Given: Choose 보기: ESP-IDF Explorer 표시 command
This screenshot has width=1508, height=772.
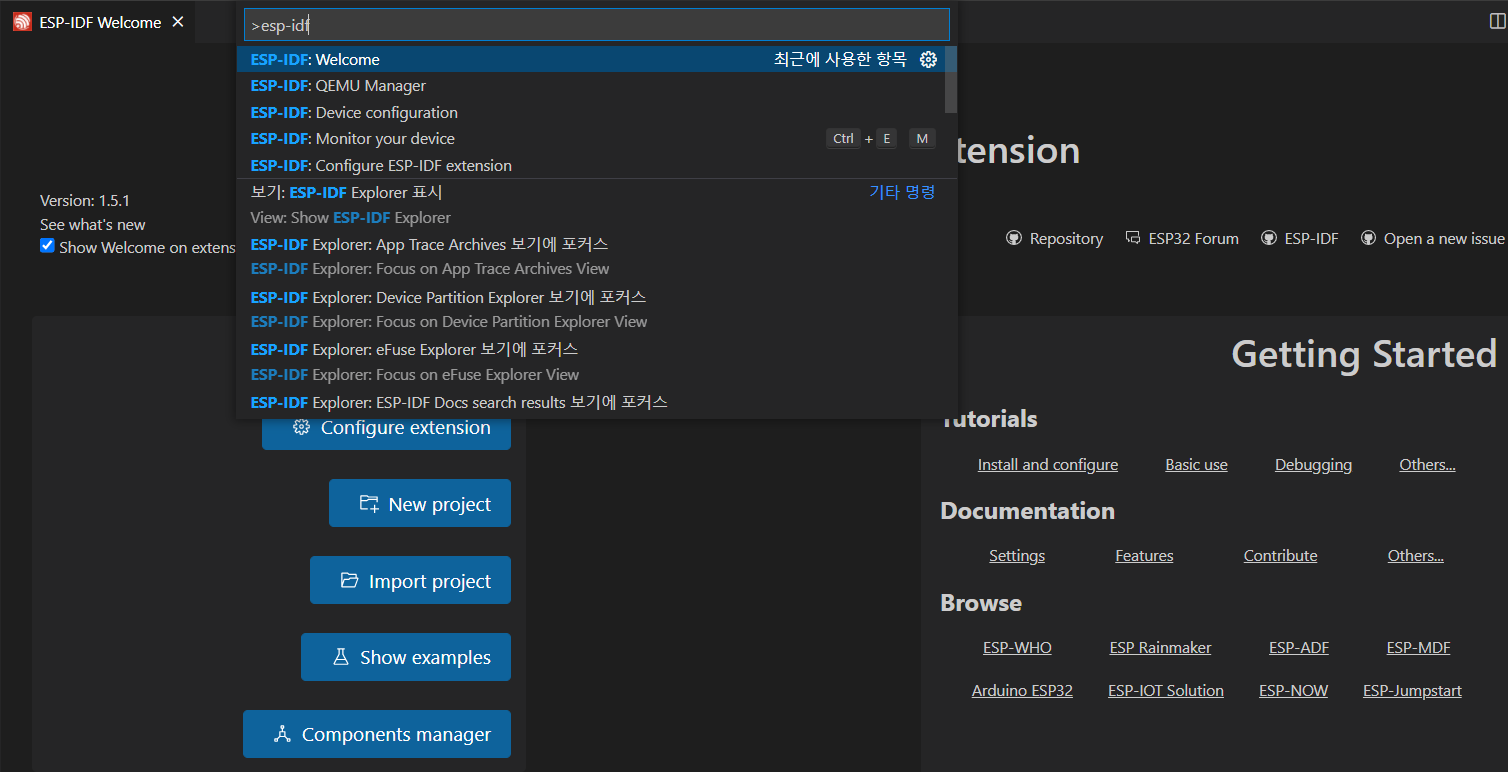Looking at the screenshot, I should [590, 205].
